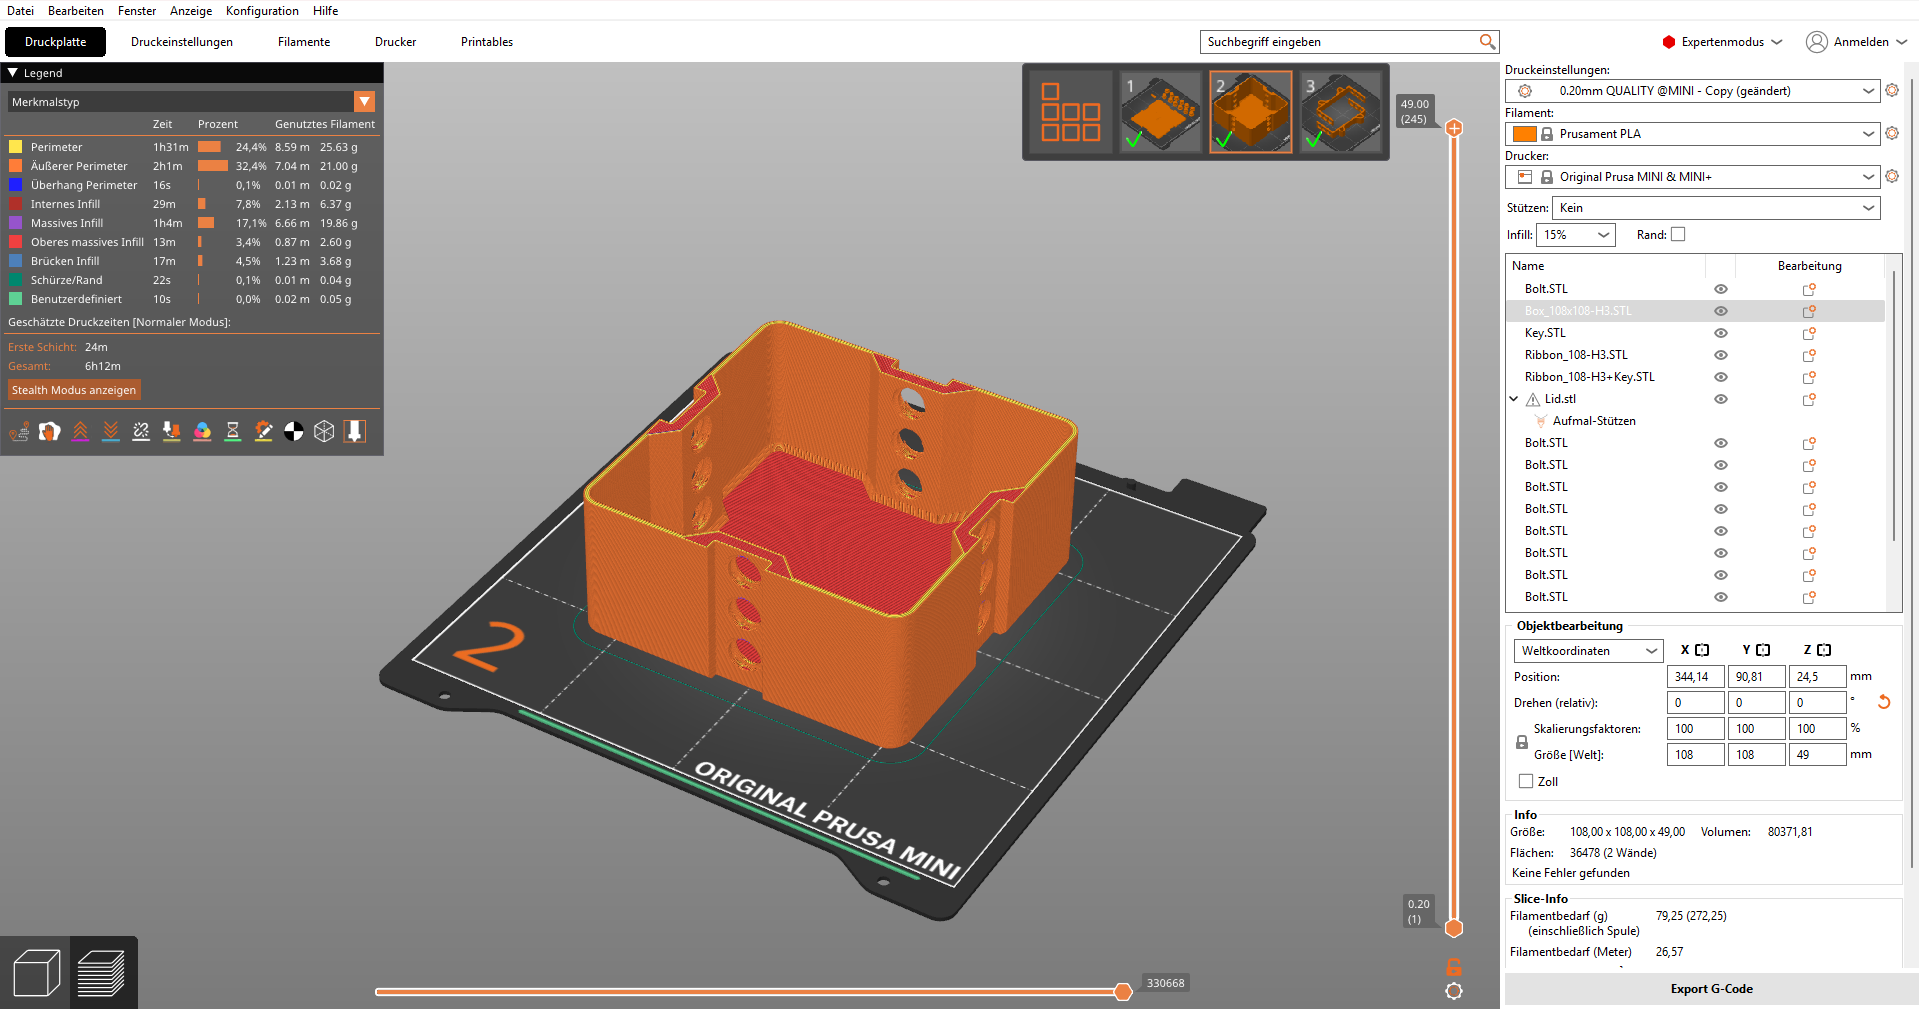Toggle center of gravity marker icon

[x=294, y=431]
